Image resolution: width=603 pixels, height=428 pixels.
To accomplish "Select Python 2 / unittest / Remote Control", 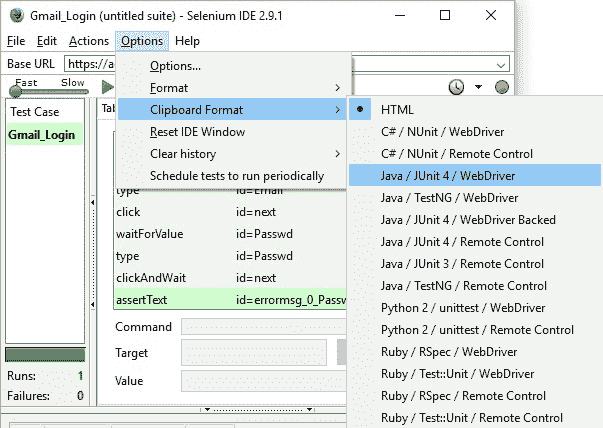I will point(475,330).
